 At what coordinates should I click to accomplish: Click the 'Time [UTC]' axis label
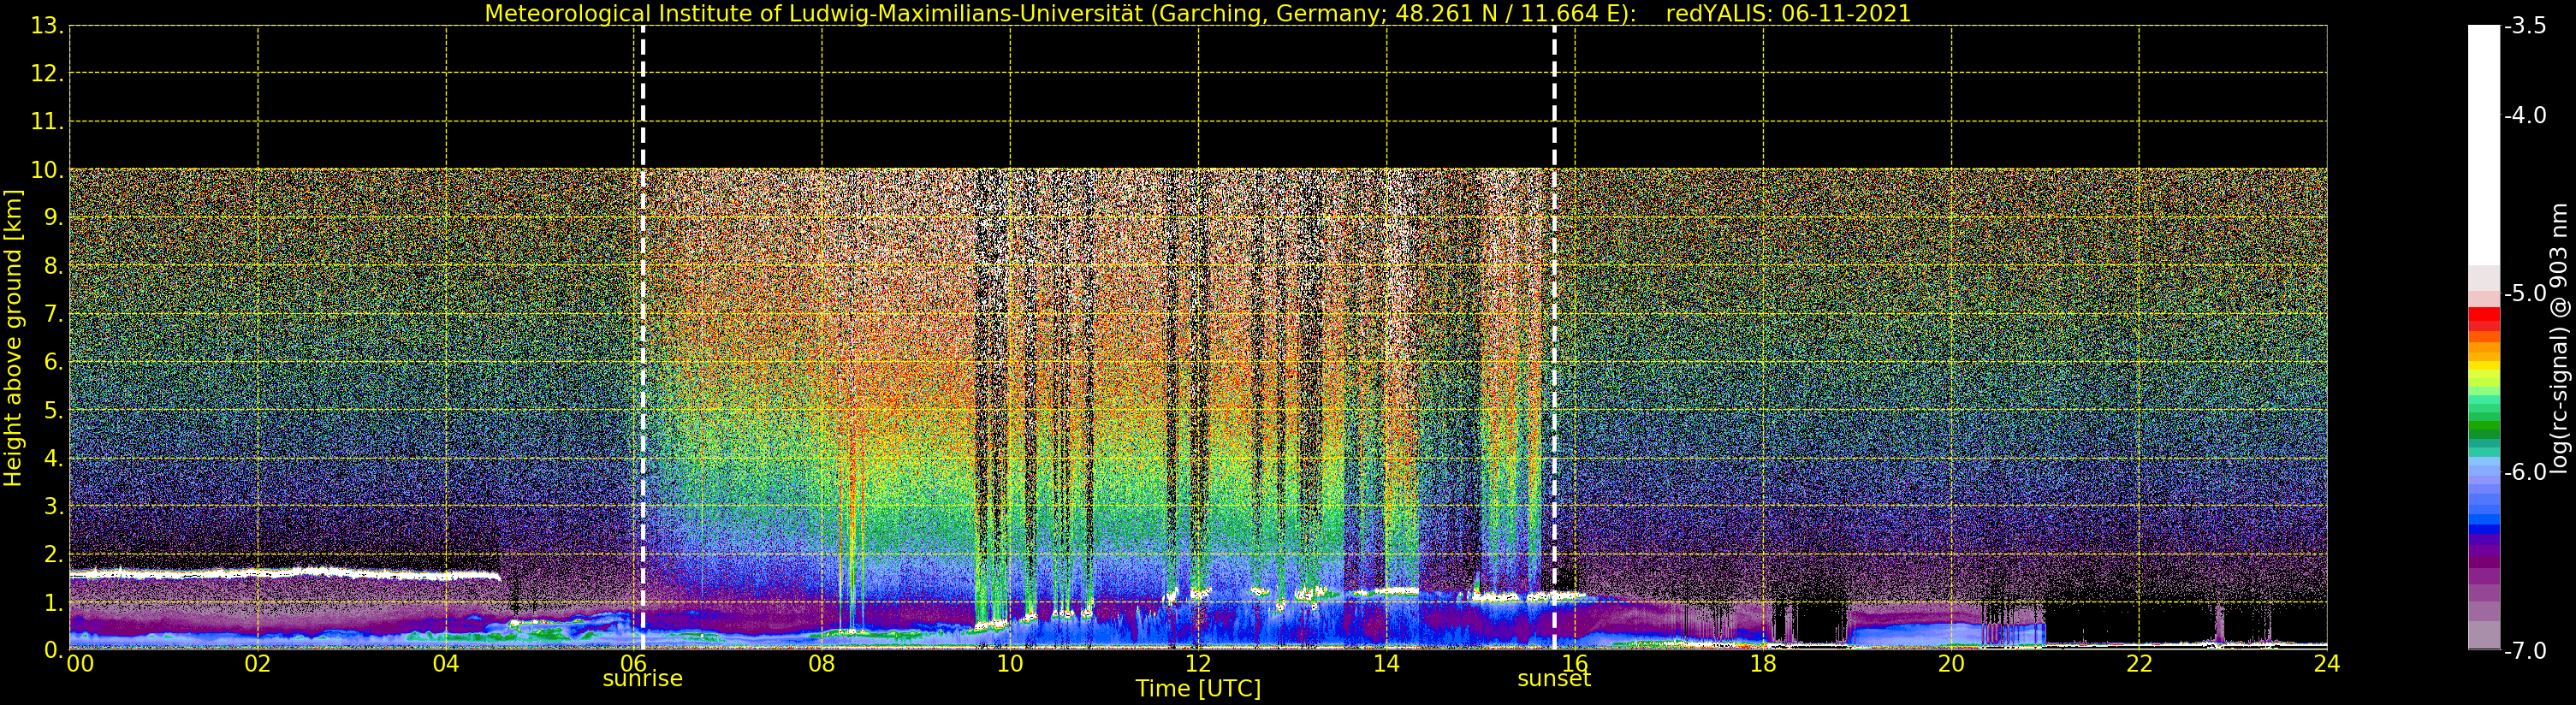coord(1197,689)
